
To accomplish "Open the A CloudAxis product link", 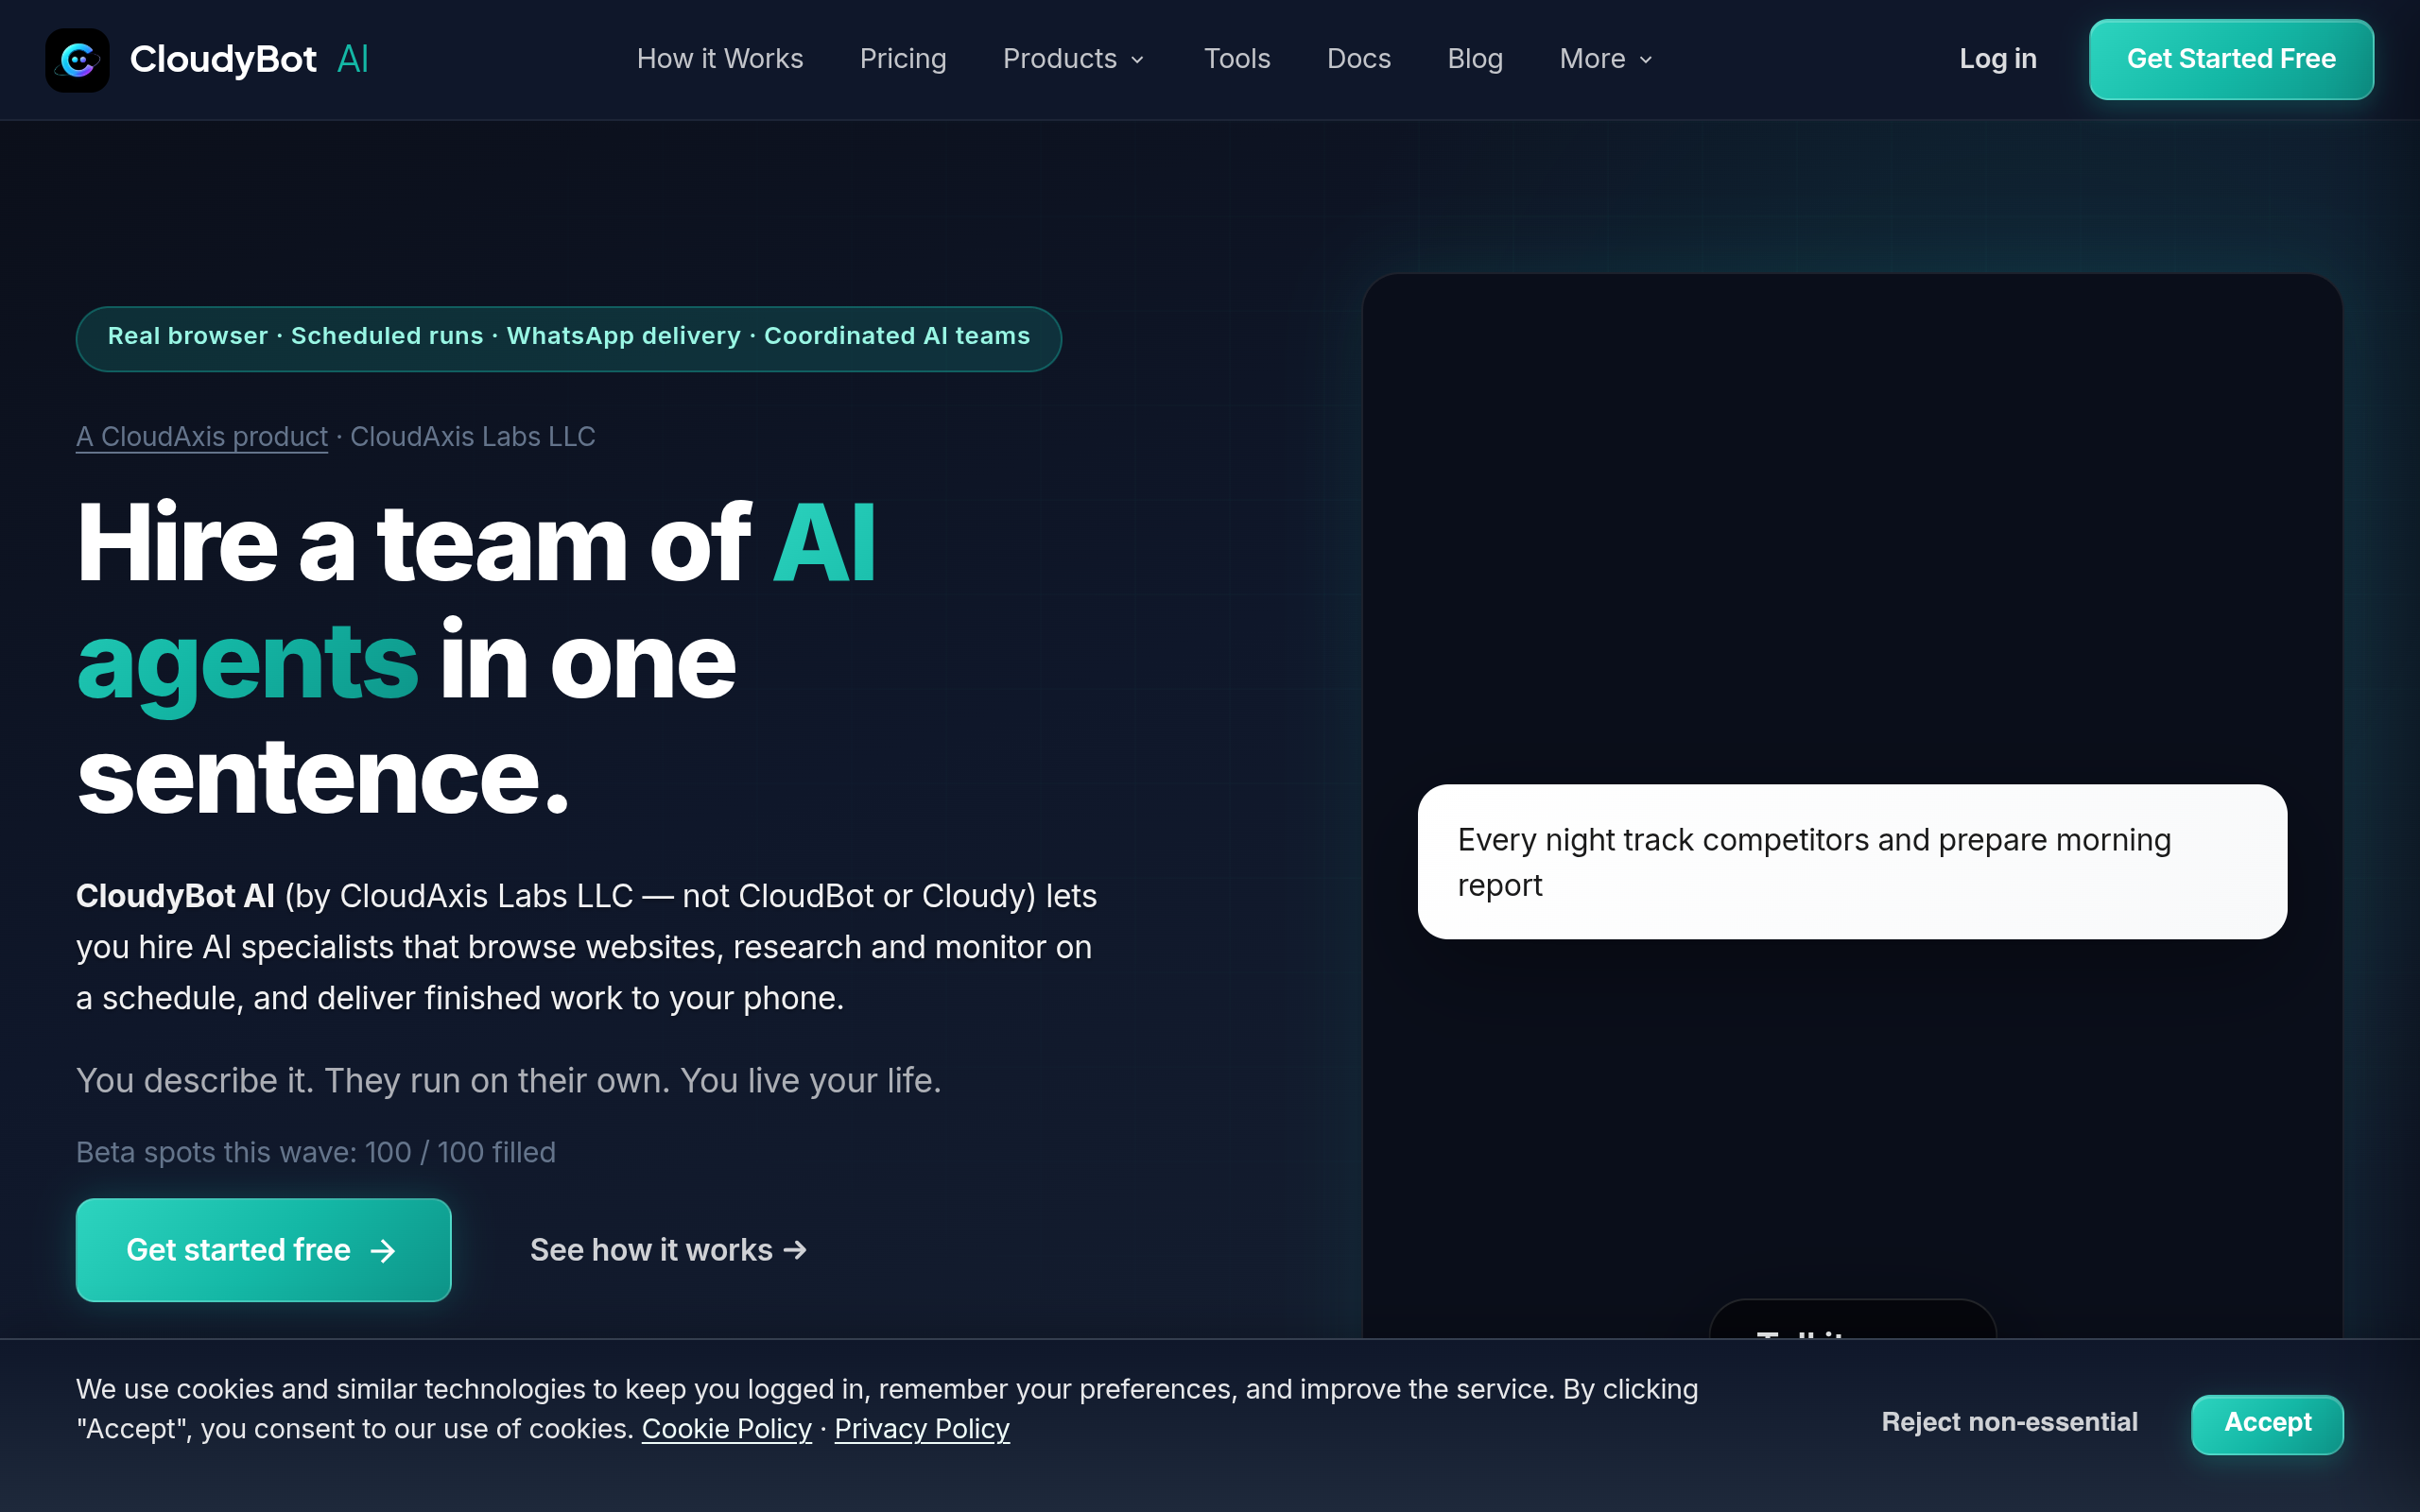I will tap(202, 437).
